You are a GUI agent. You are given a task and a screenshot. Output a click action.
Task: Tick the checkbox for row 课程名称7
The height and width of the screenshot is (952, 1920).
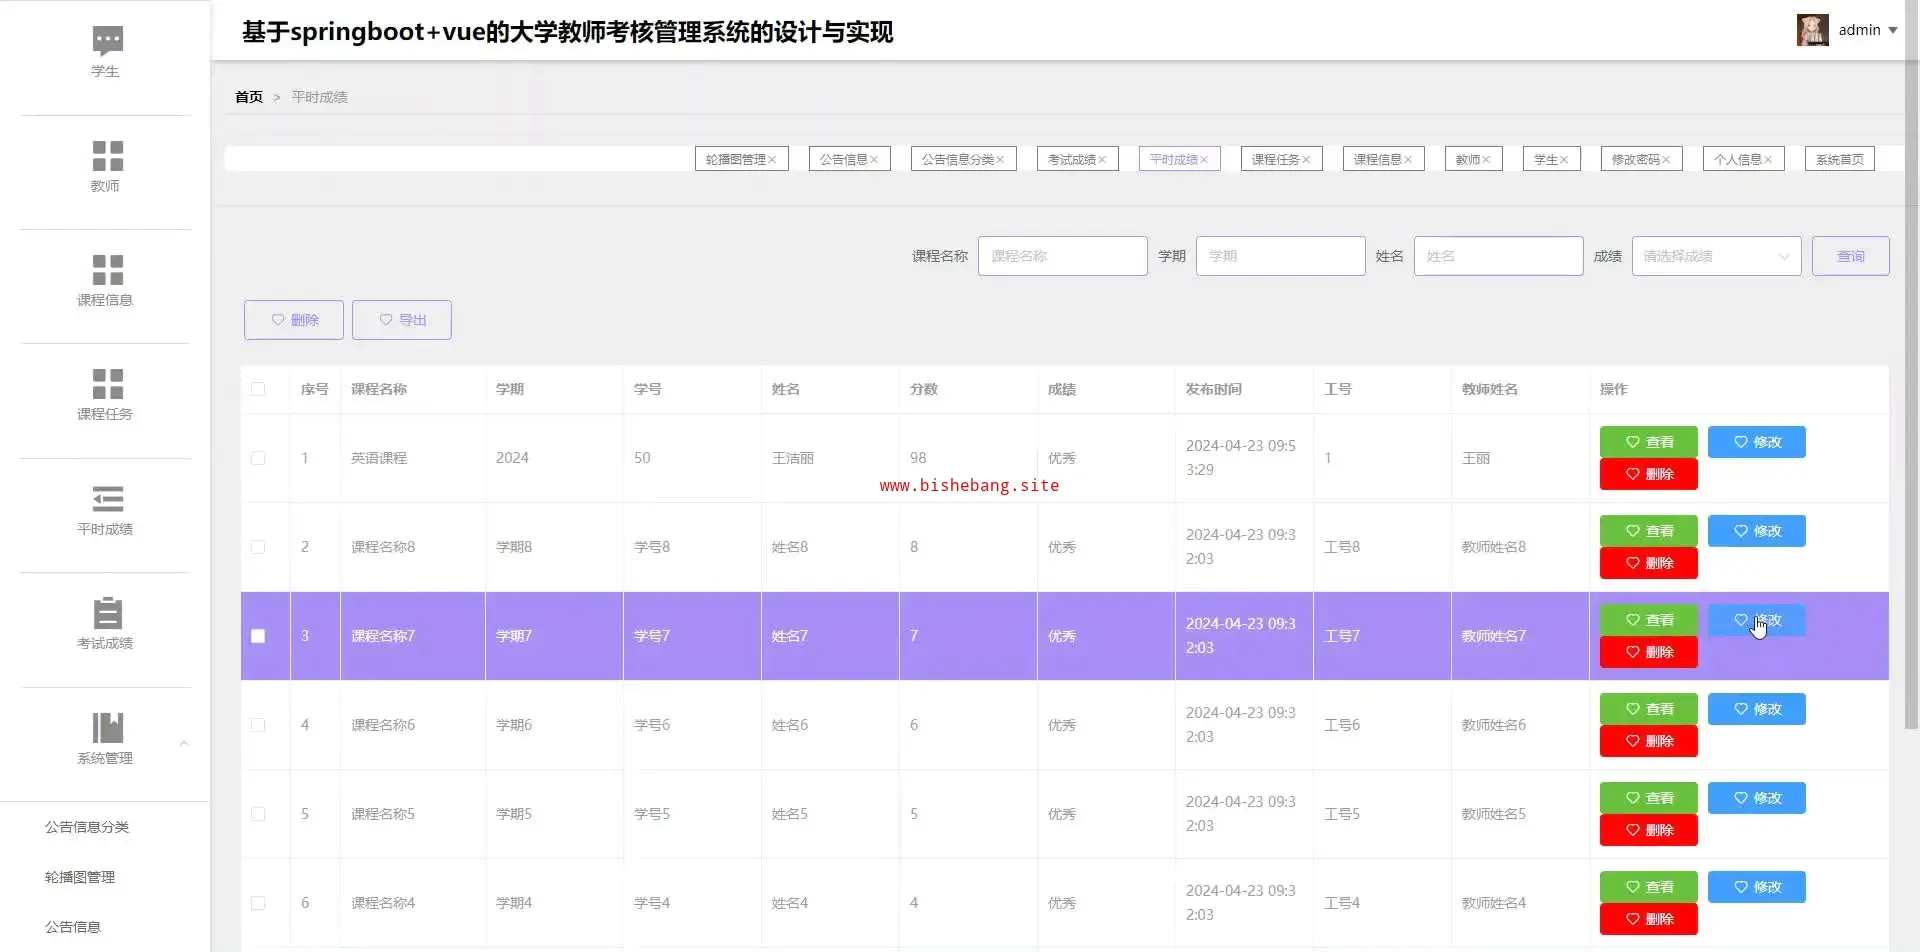[x=258, y=636]
